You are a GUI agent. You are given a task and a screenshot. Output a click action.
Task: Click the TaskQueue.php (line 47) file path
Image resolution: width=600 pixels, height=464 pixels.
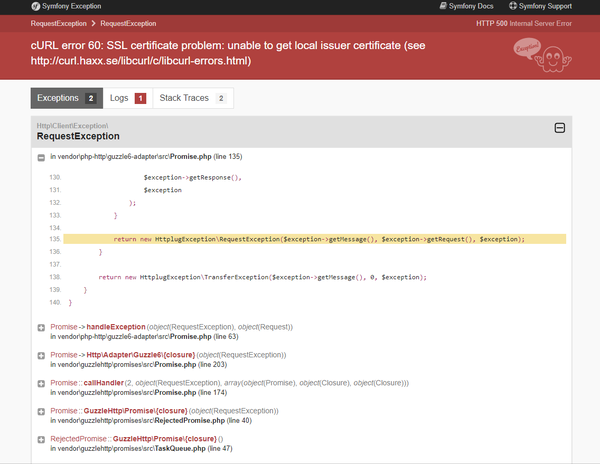pyautogui.click(x=141, y=448)
